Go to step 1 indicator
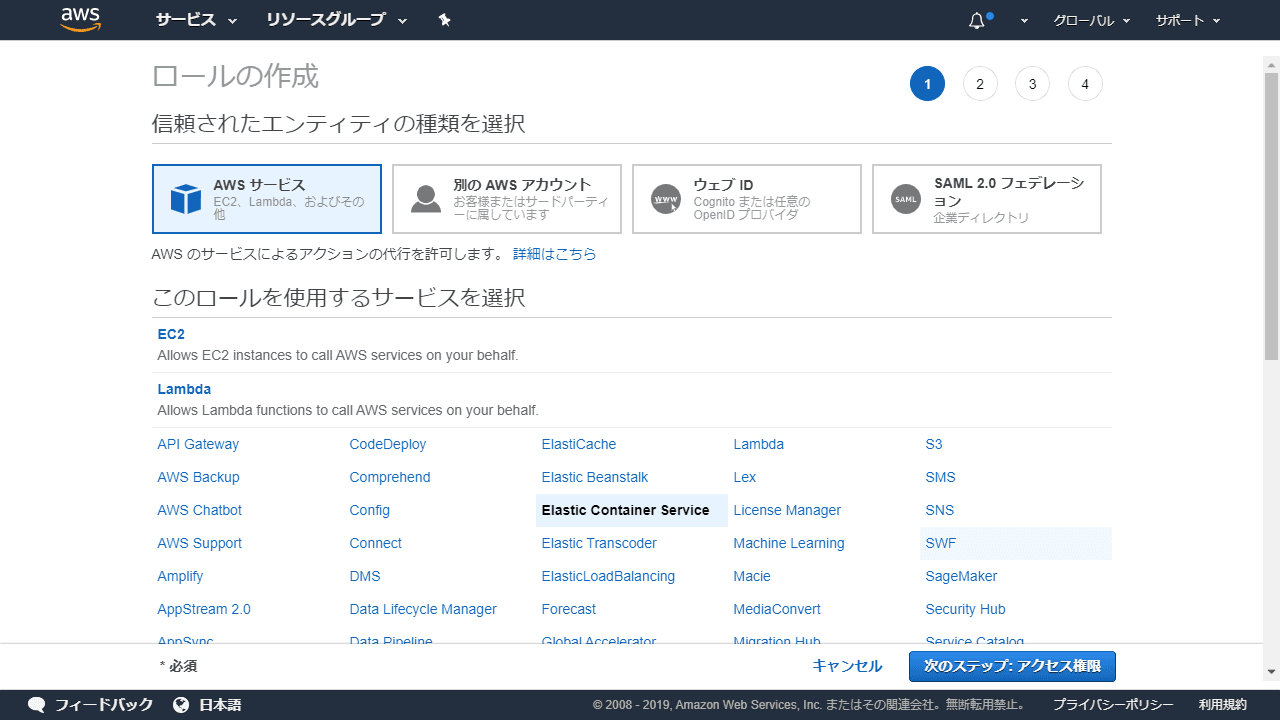1280x720 pixels. [927, 84]
